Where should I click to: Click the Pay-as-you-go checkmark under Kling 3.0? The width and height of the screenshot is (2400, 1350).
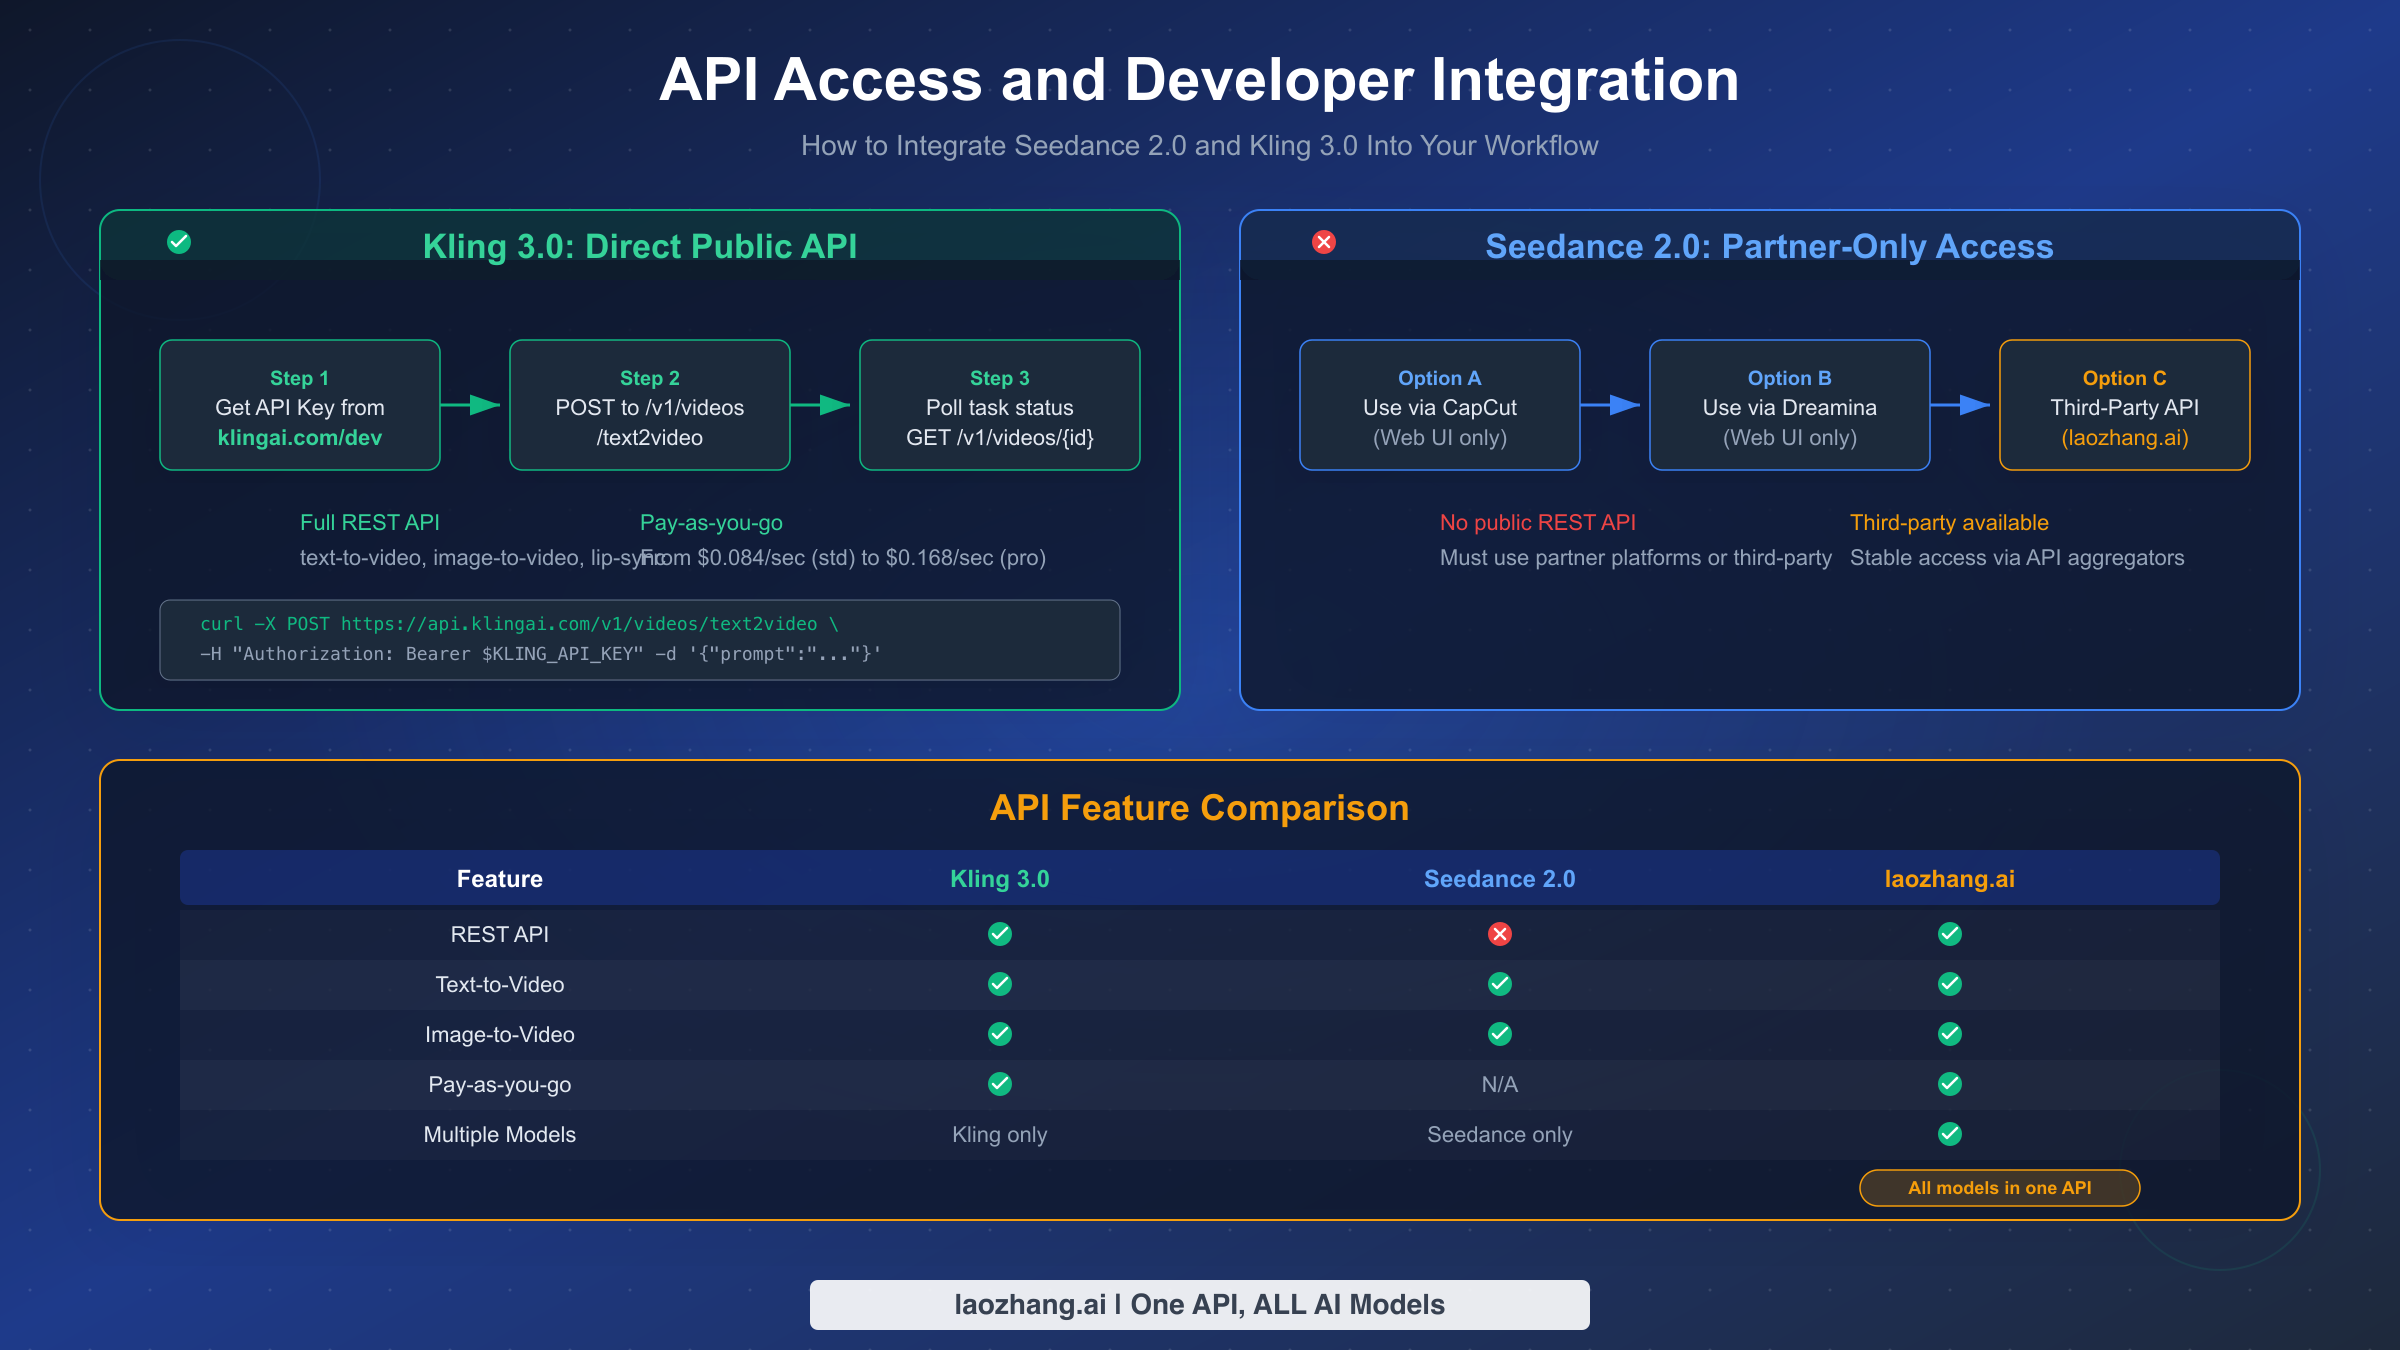[x=999, y=1084]
